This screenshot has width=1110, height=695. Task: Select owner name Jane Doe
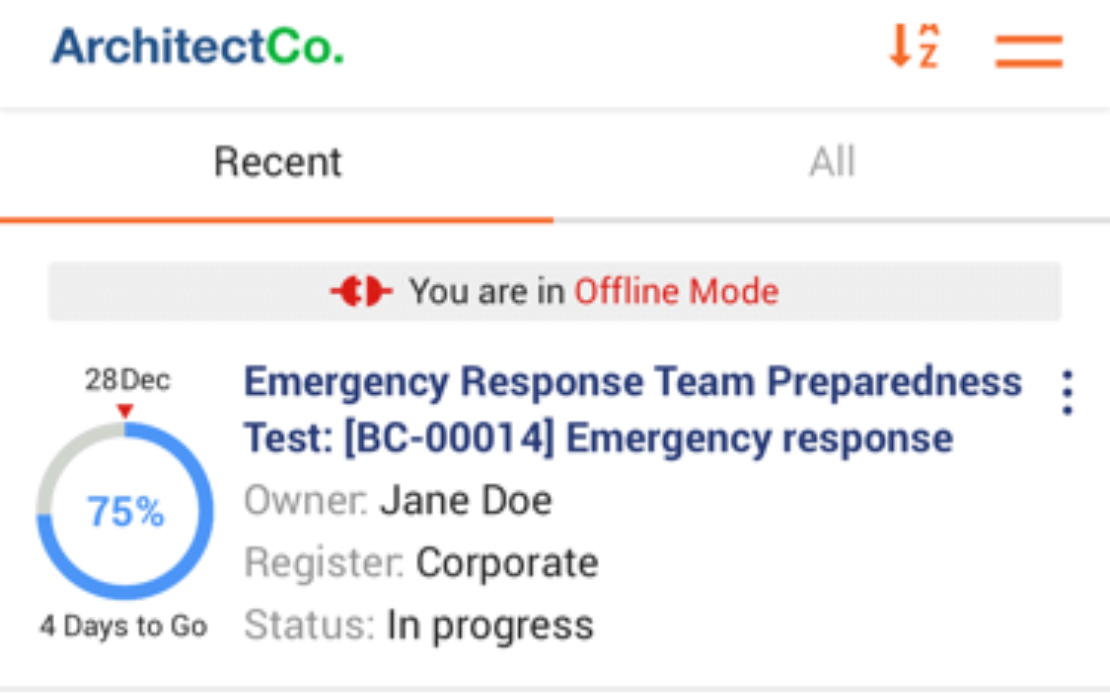tap(466, 501)
